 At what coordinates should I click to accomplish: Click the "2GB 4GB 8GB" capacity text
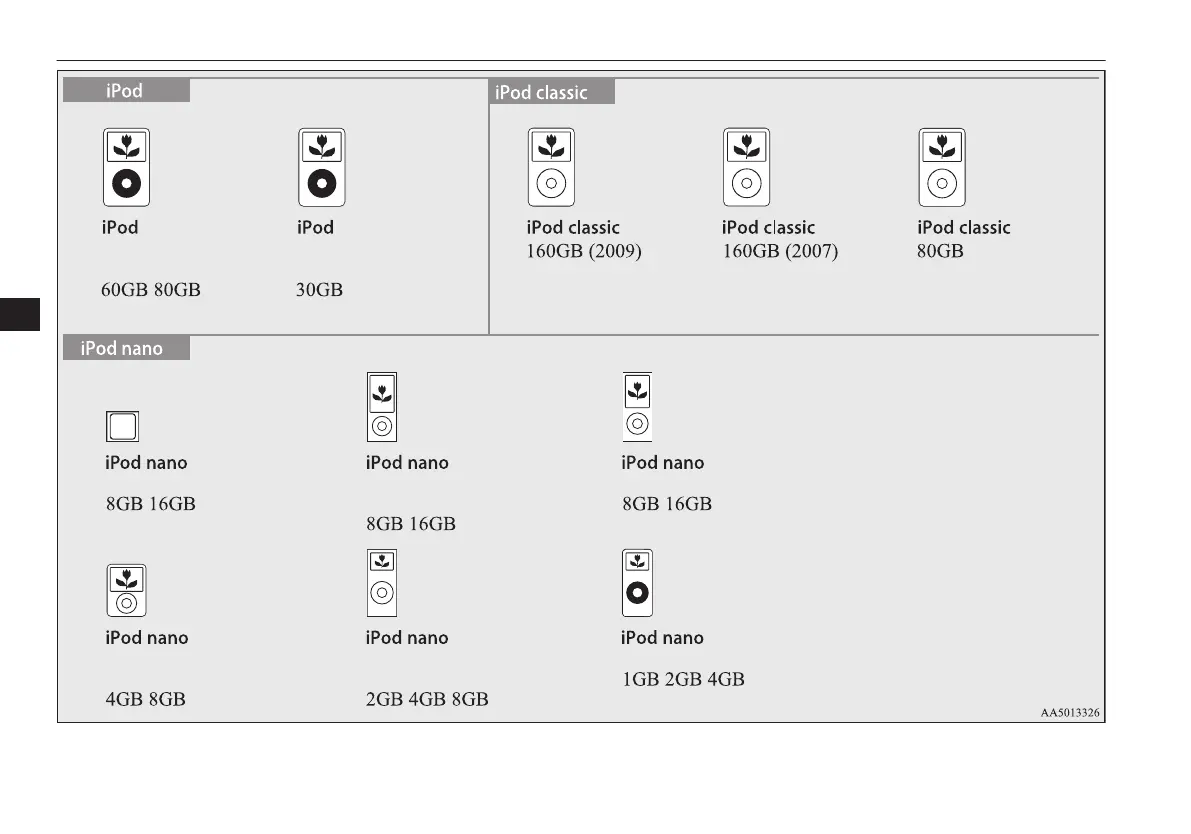coord(427,699)
